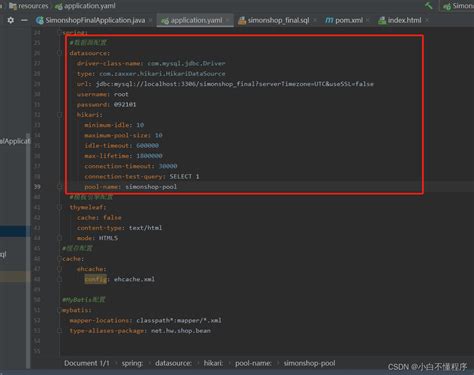Open the Simon run configuration selector

tap(458, 6)
